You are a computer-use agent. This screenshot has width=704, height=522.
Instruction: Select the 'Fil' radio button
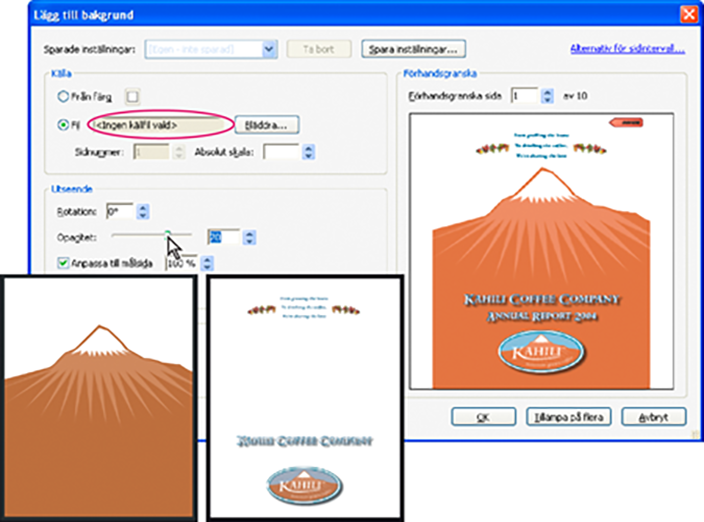tap(63, 124)
